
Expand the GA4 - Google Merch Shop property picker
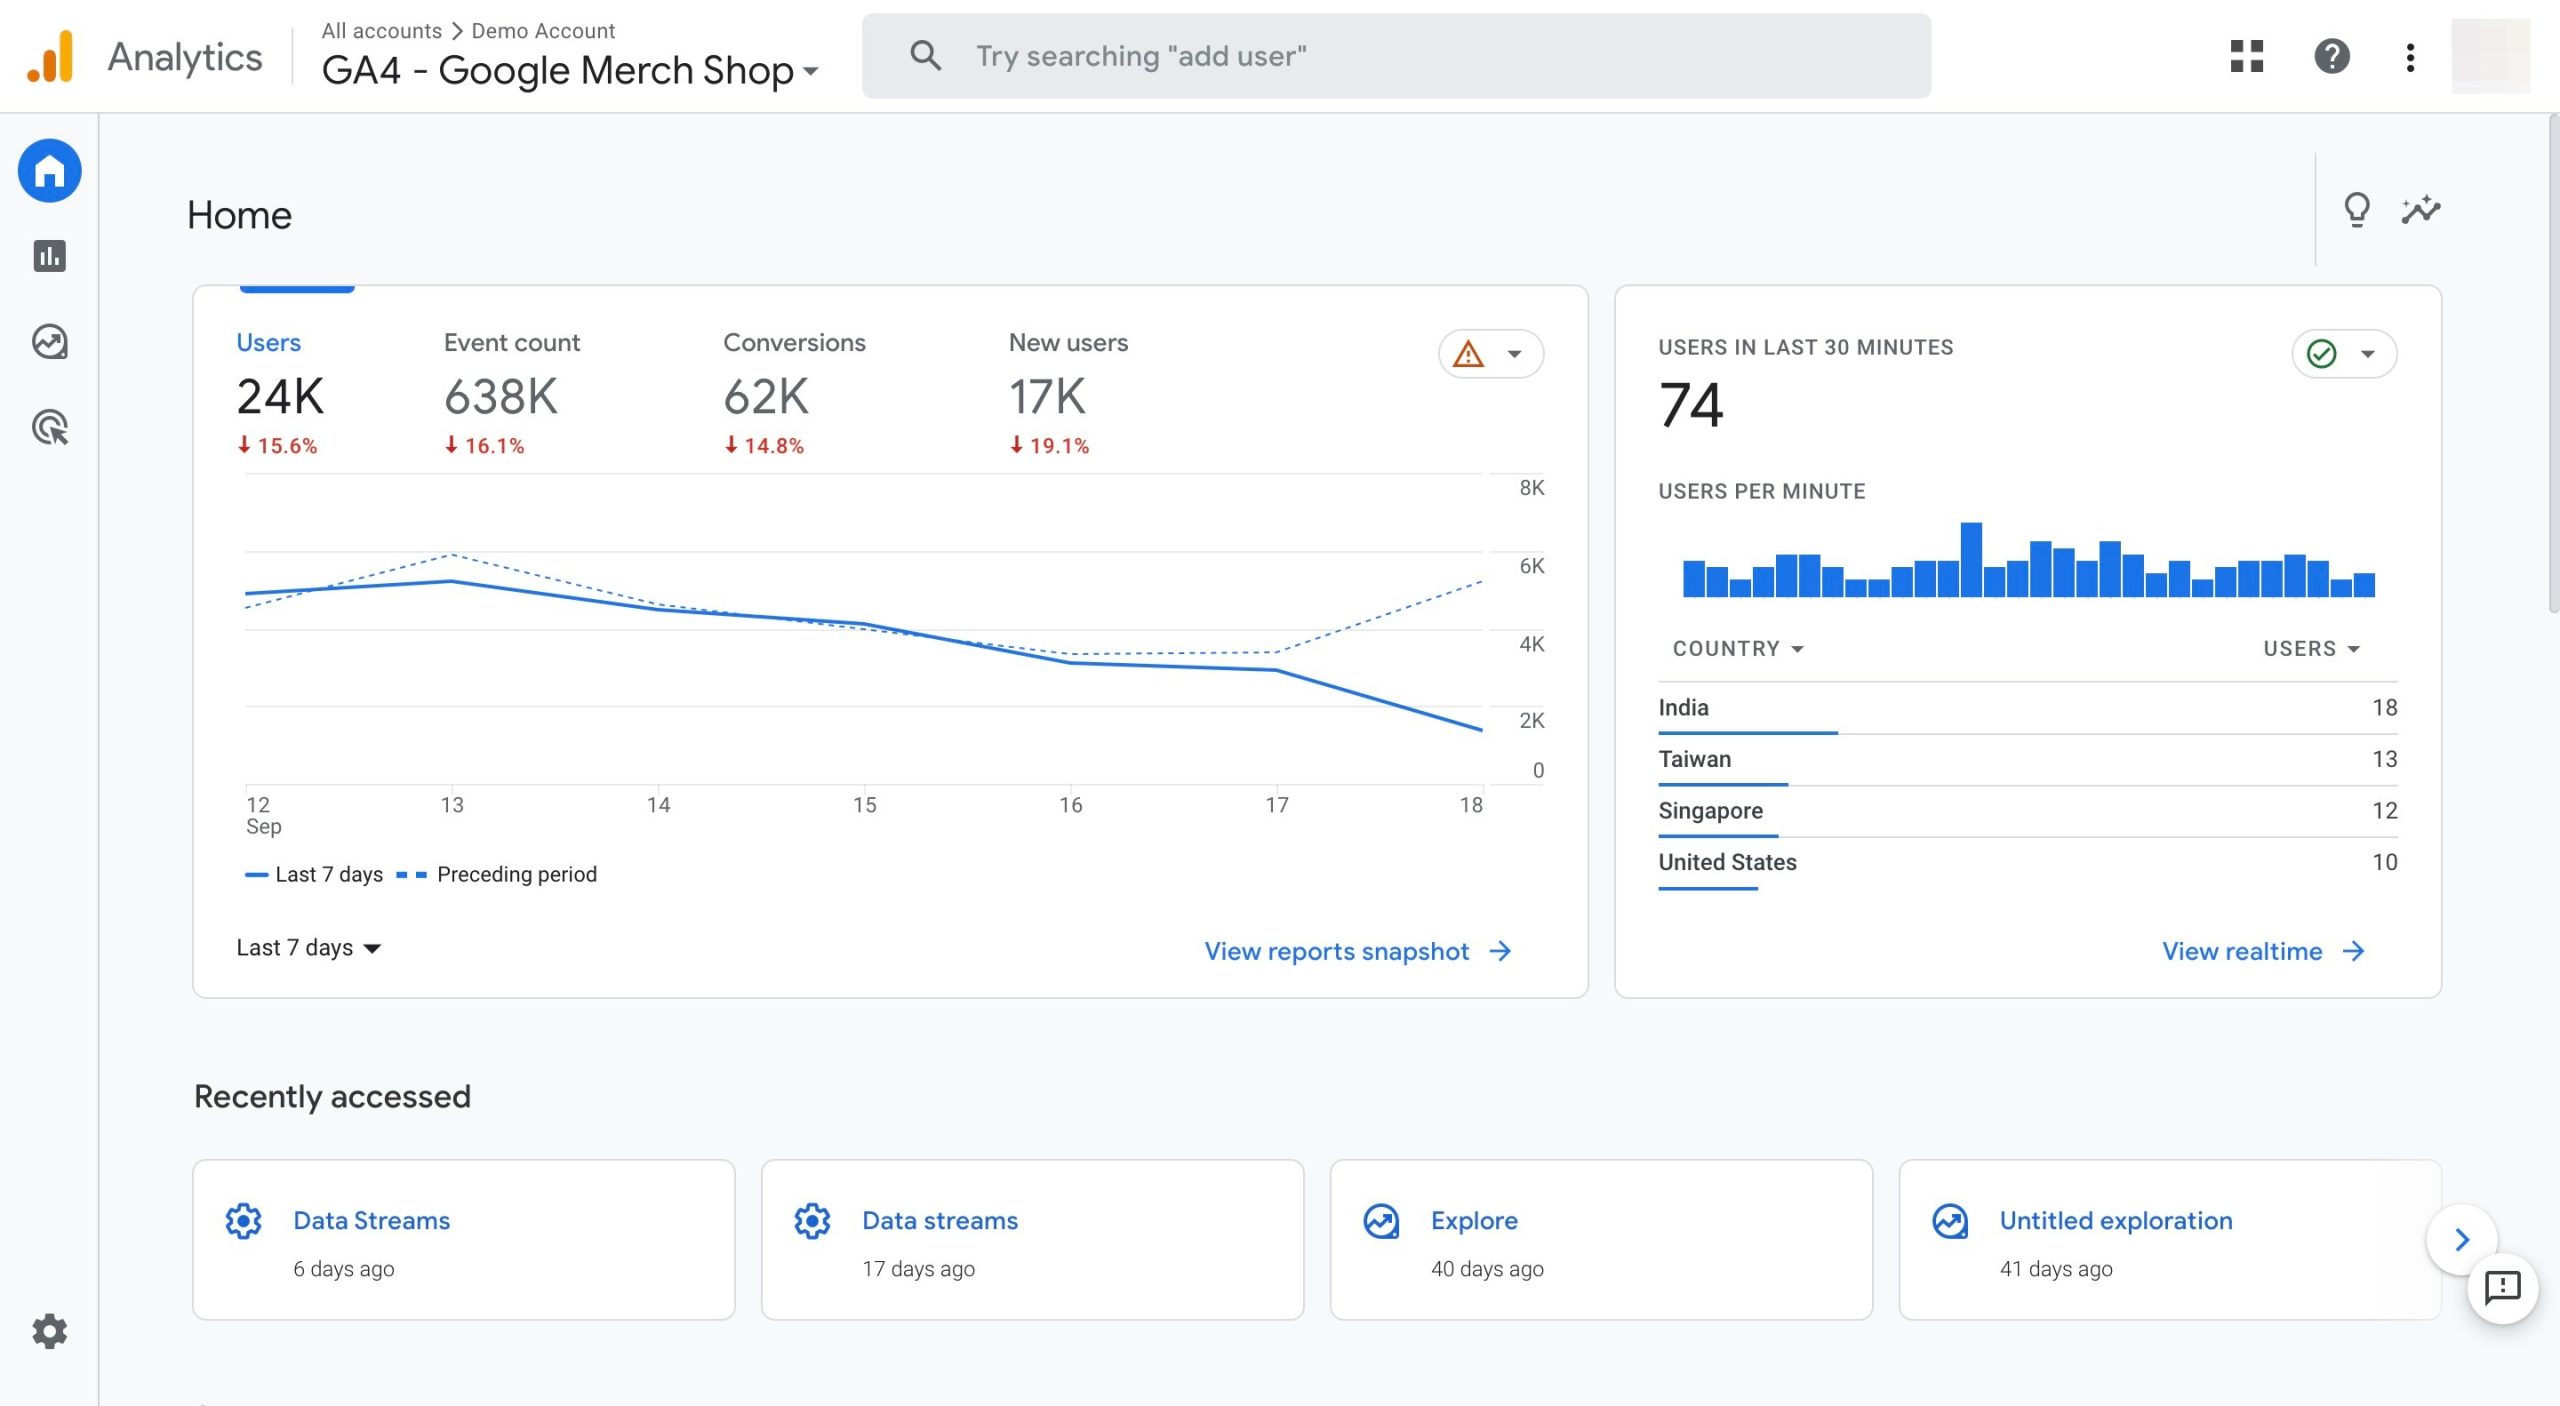(x=570, y=70)
